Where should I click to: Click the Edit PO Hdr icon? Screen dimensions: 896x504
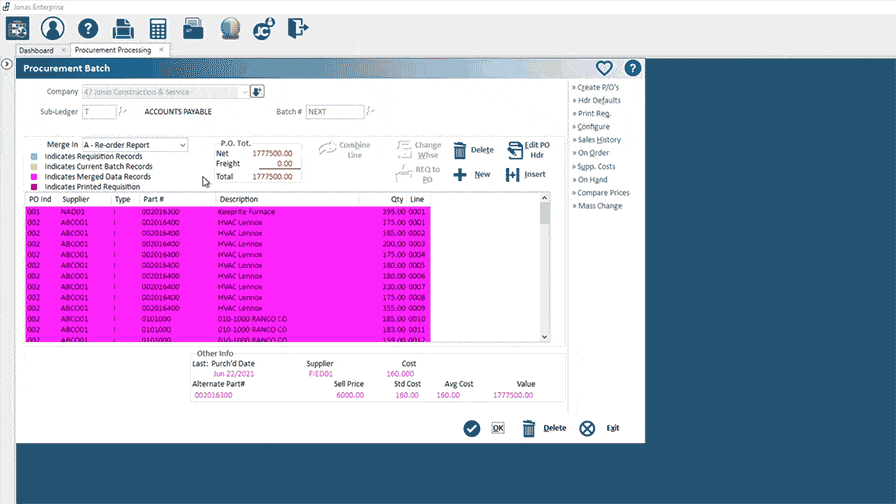point(515,150)
